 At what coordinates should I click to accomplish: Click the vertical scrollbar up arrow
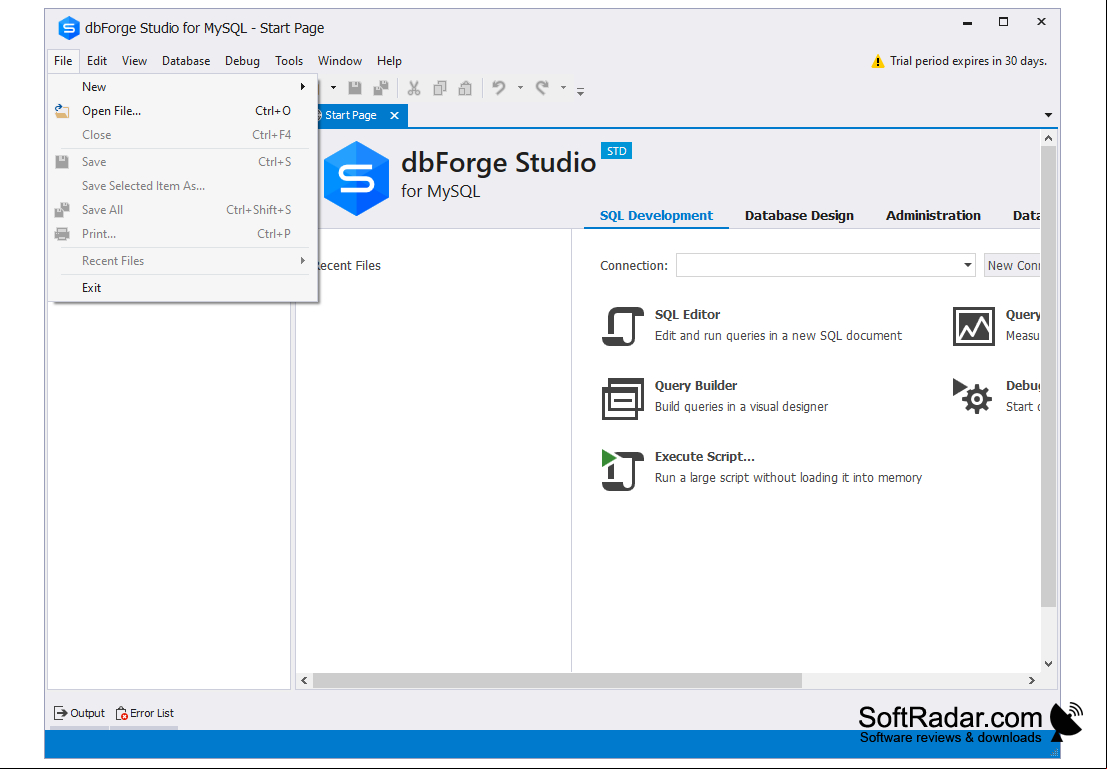[x=1048, y=138]
